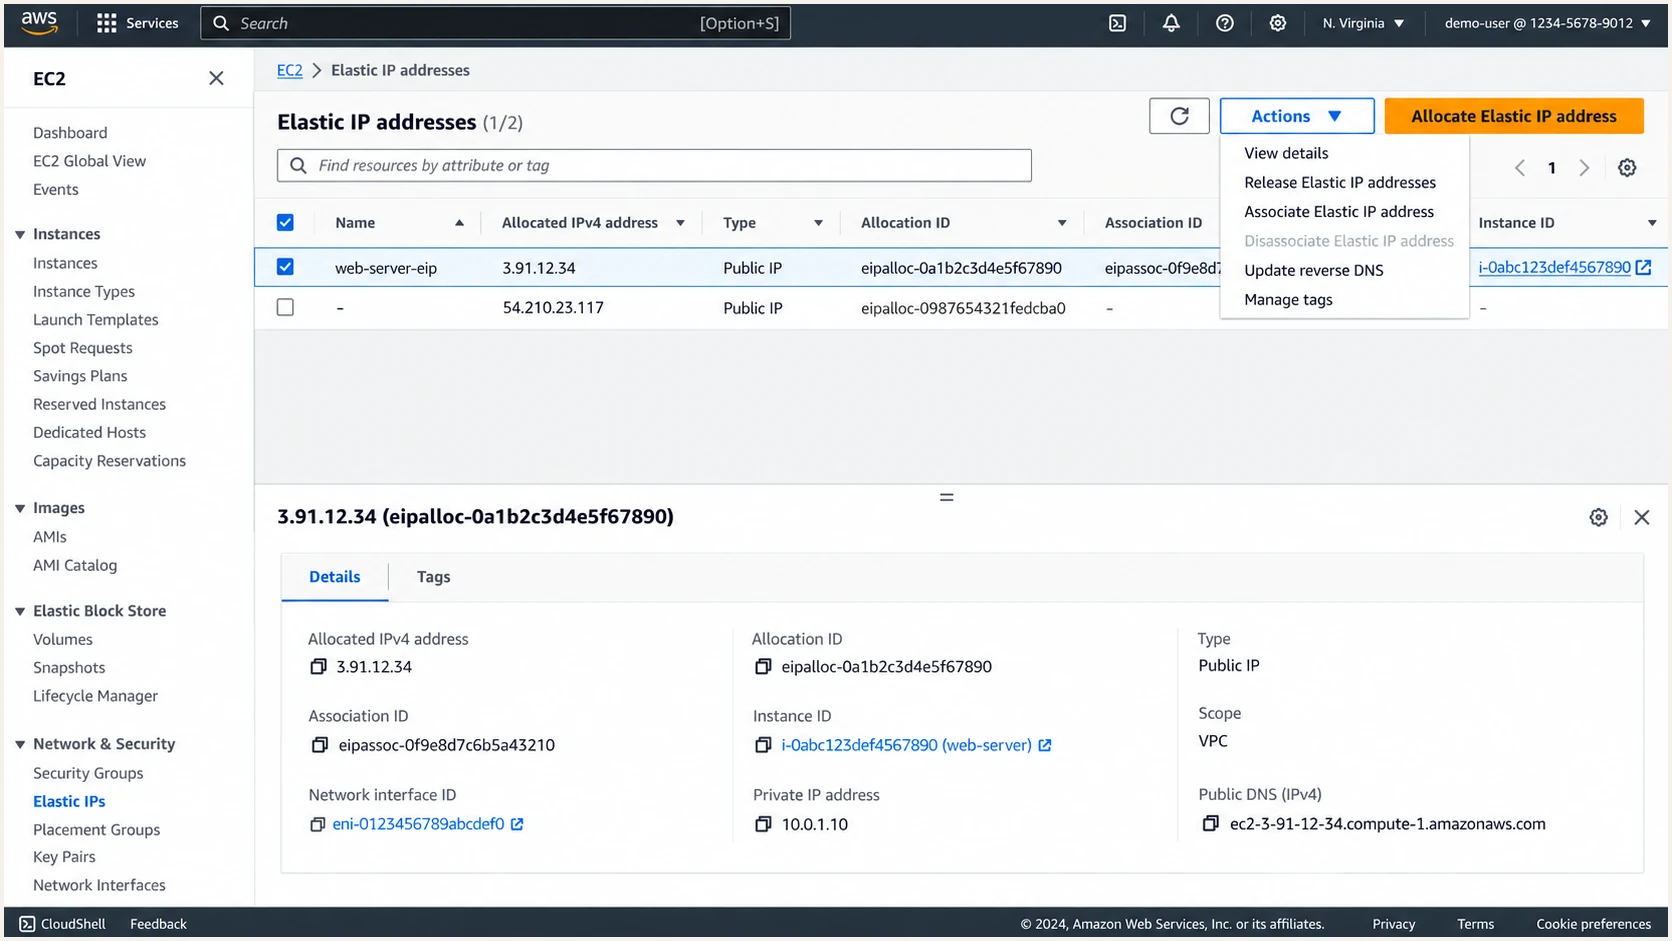Open external link icon next to eni-0123456789abcdef0
This screenshot has width=1672, height=941.
[517, 824]
